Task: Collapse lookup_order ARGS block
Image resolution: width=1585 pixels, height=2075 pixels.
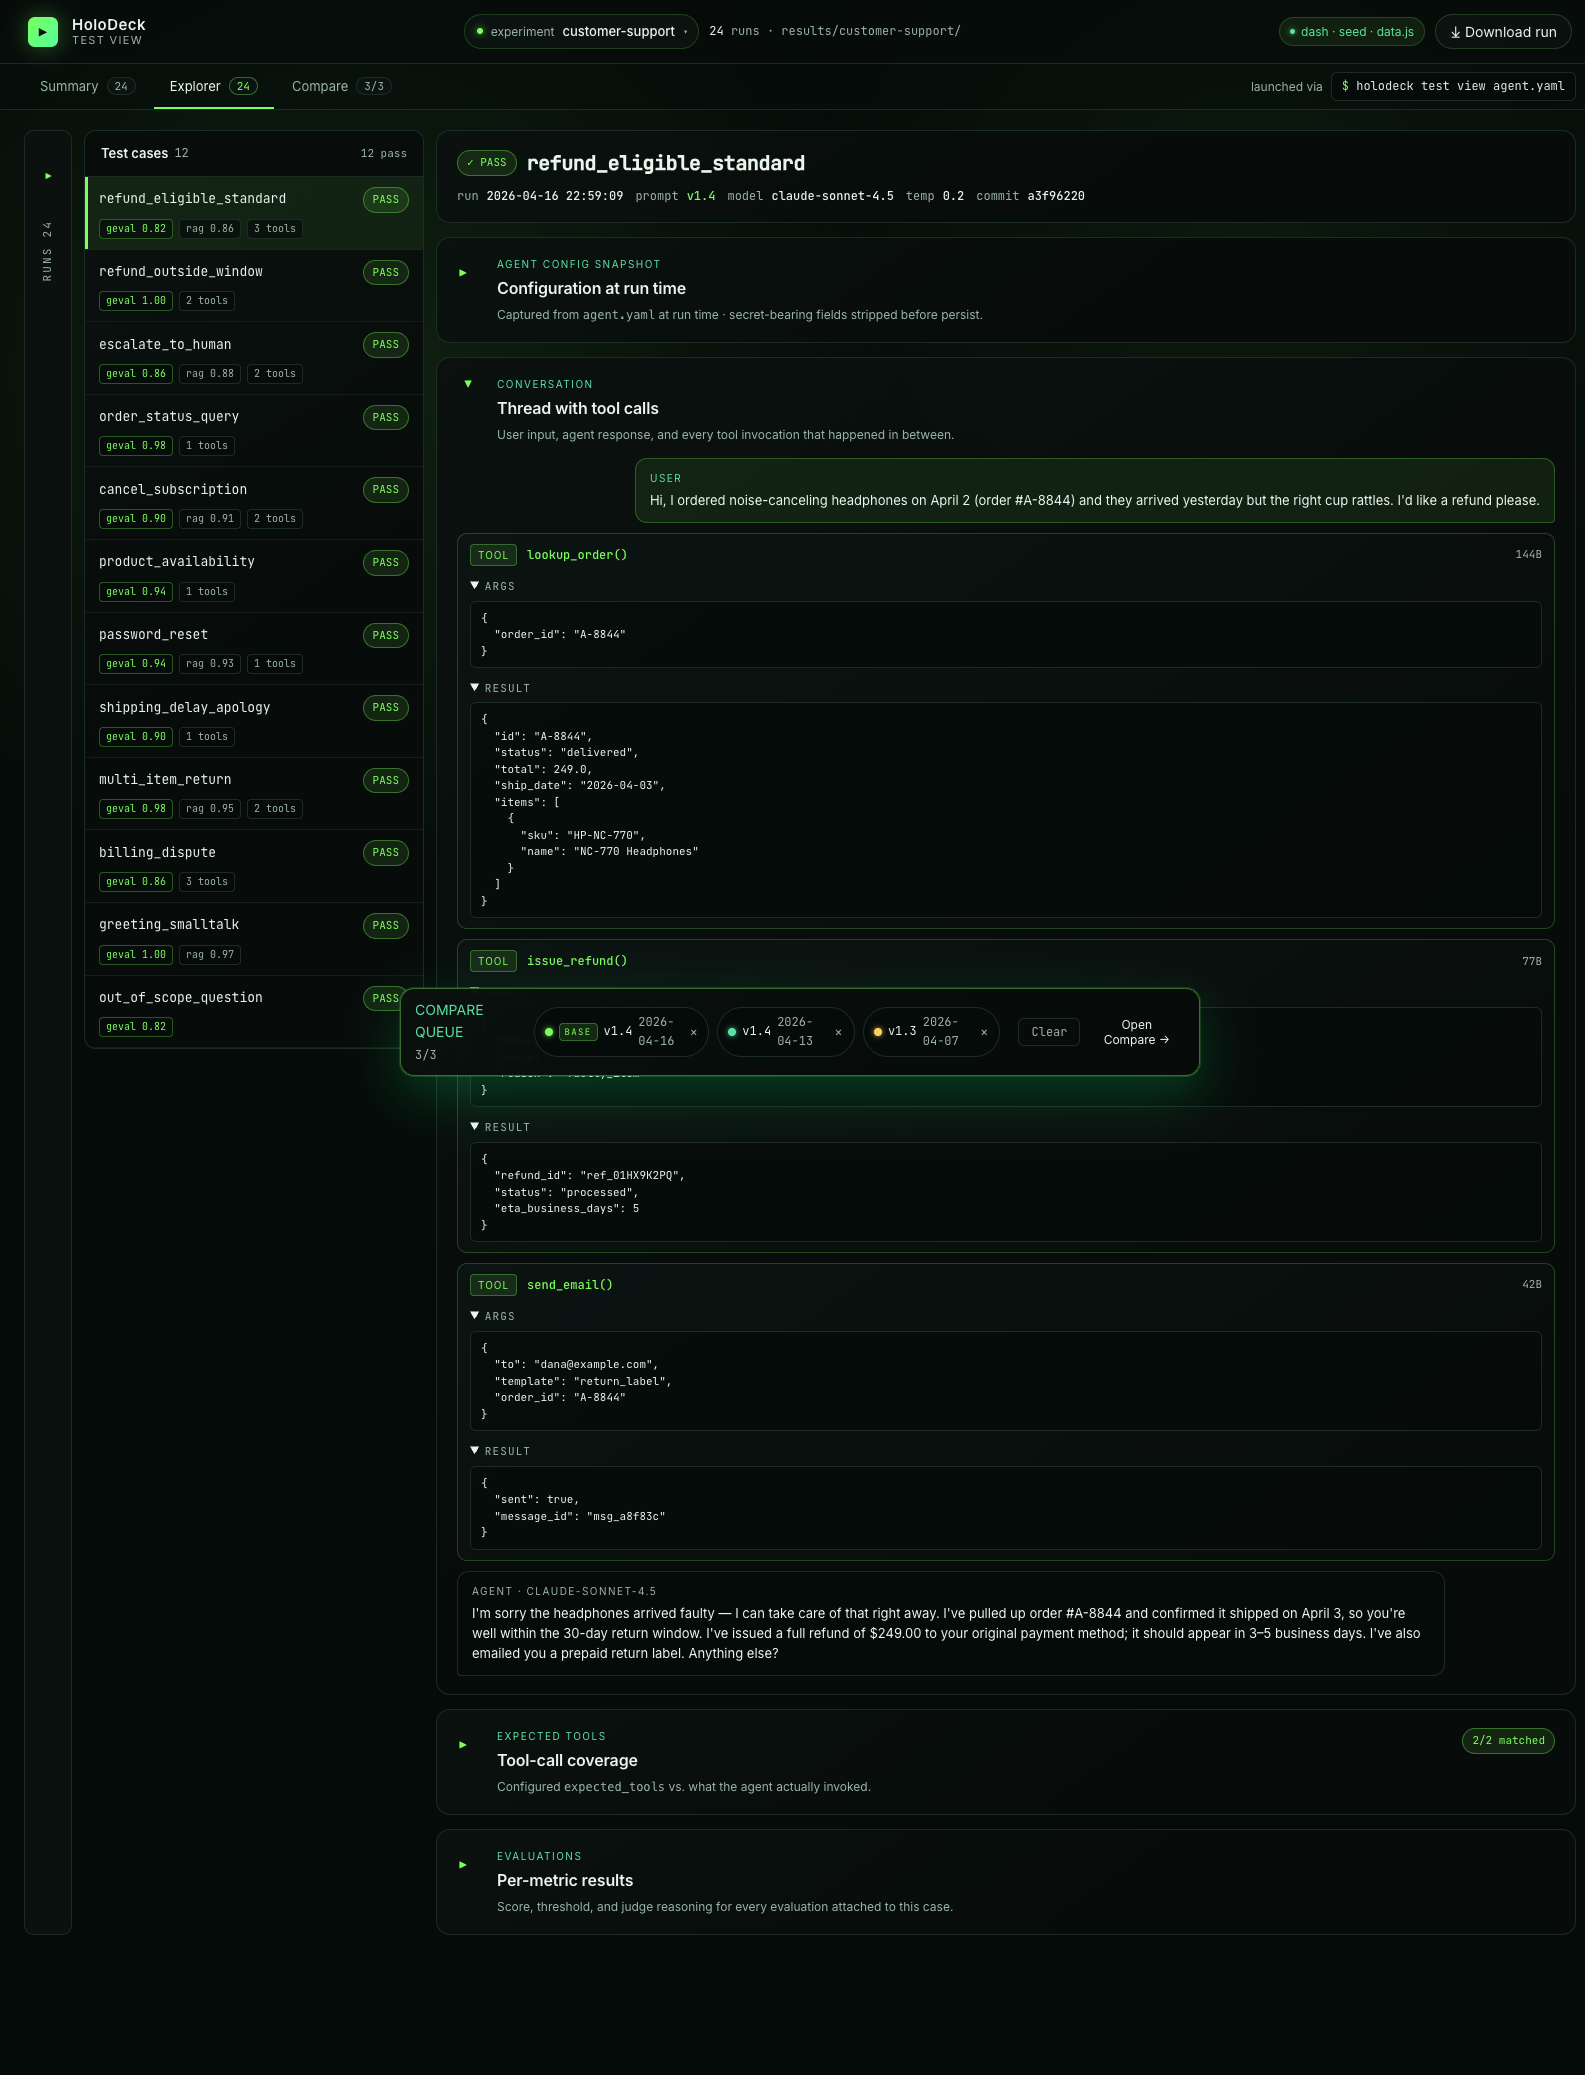Action: coord(492,586)
